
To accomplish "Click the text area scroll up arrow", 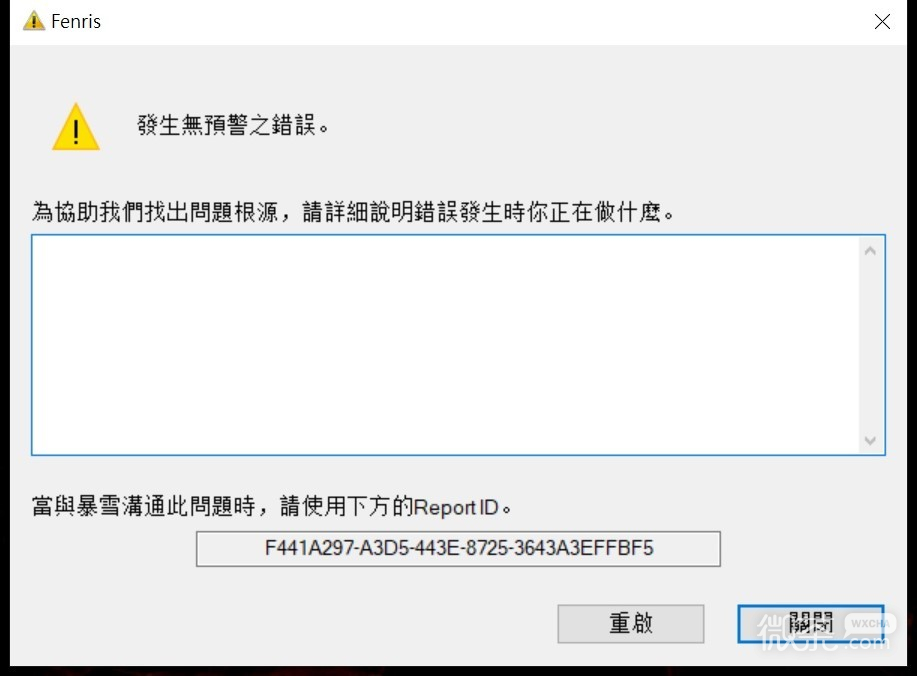I will click(x=870, y=251).
